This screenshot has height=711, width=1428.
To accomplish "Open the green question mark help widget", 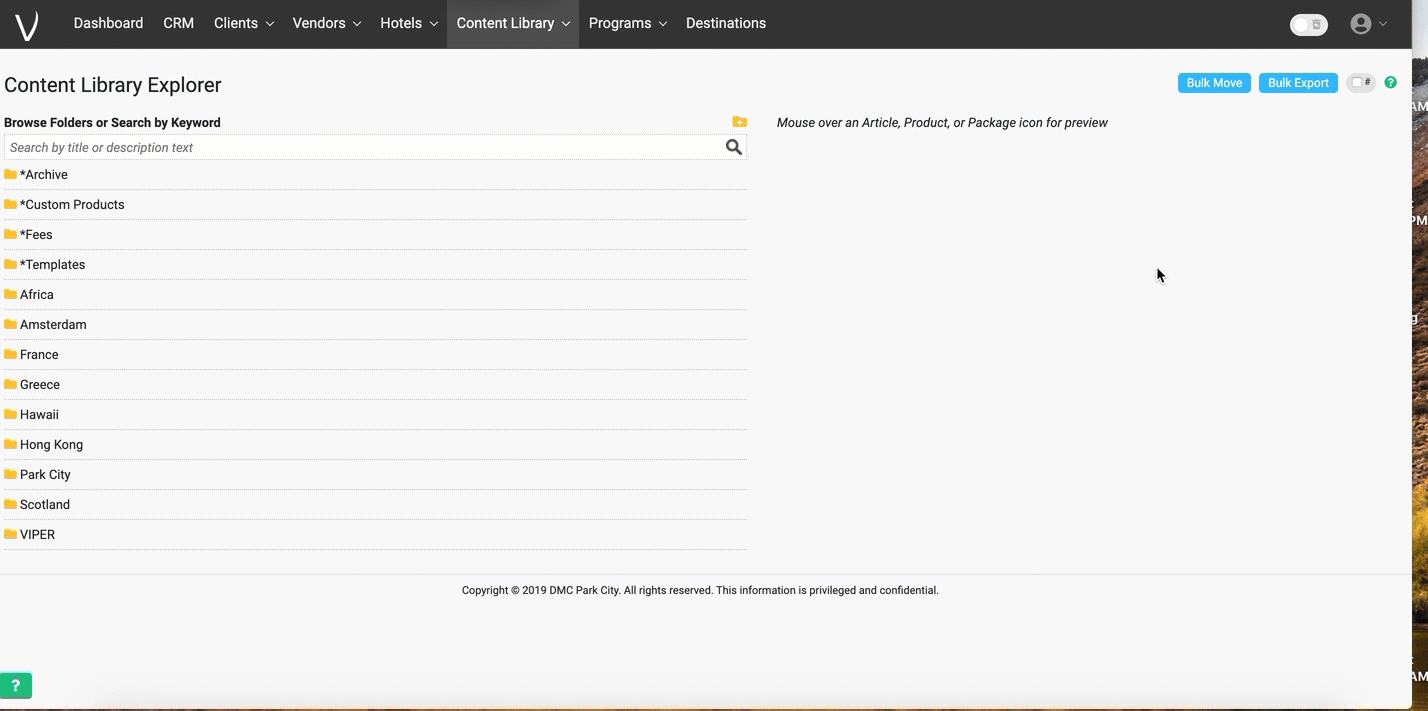I will pos(15,686).
